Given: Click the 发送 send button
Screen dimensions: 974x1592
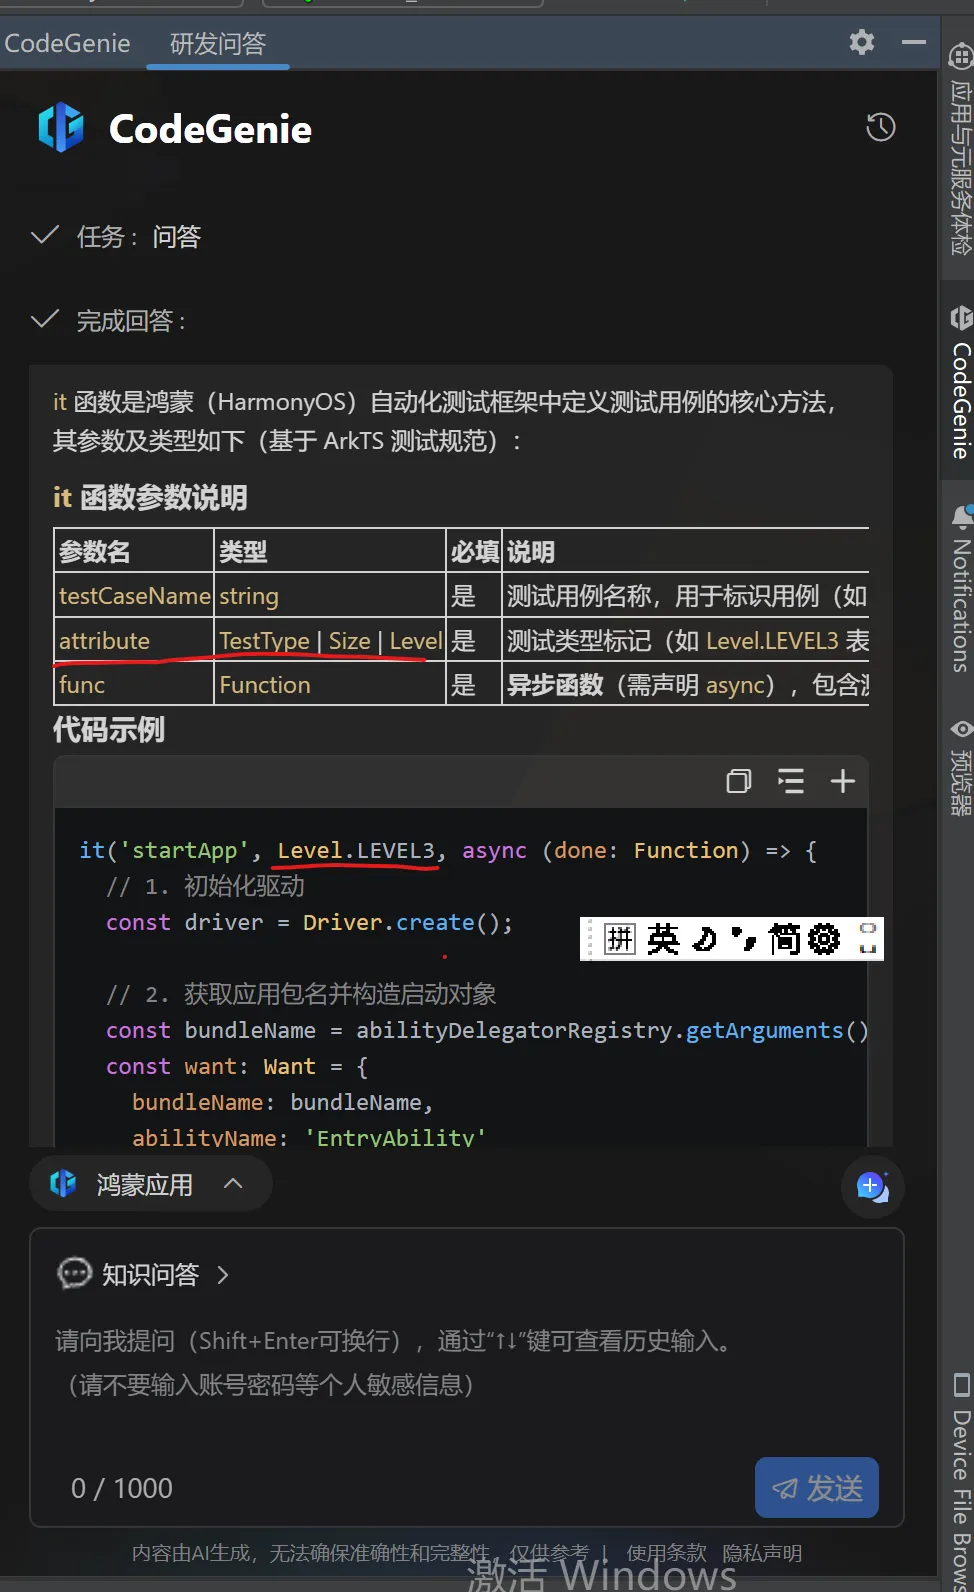Looking at the screenshot, I should click(x=817, y=1488).
